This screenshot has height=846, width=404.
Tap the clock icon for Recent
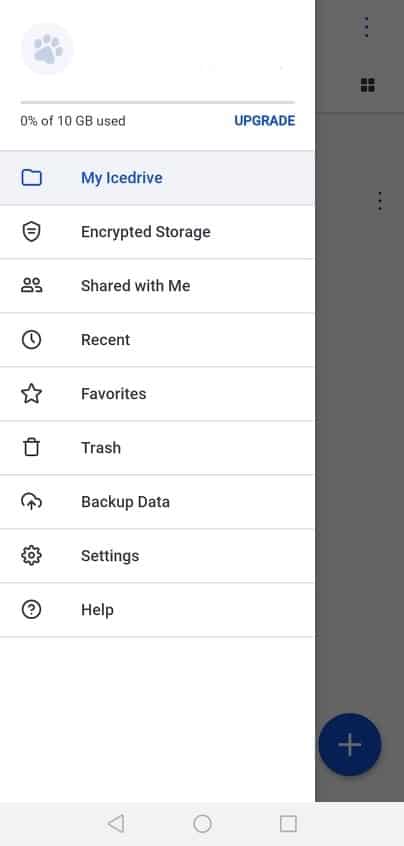click(31, 339)
